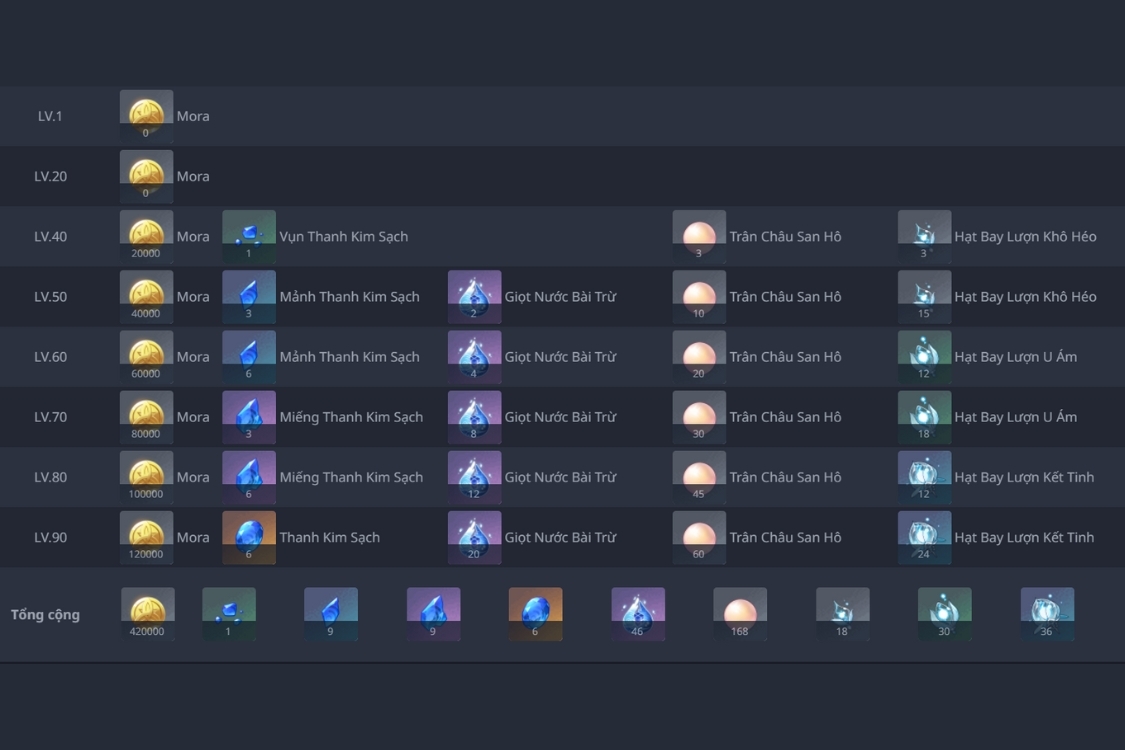The width and height of the screenshot is (1125, 750).
Task: Click total sliver icon showing 1 in Tổng cộng
Action: (x=229, y=614)
